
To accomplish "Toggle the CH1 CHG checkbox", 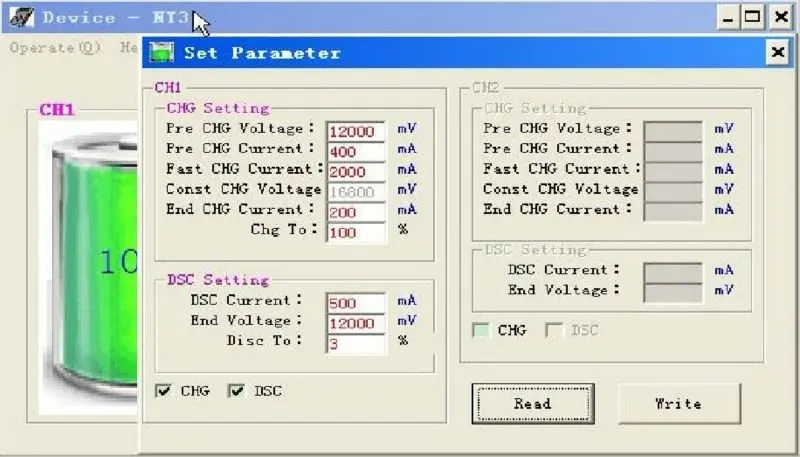I will (163, 391).
